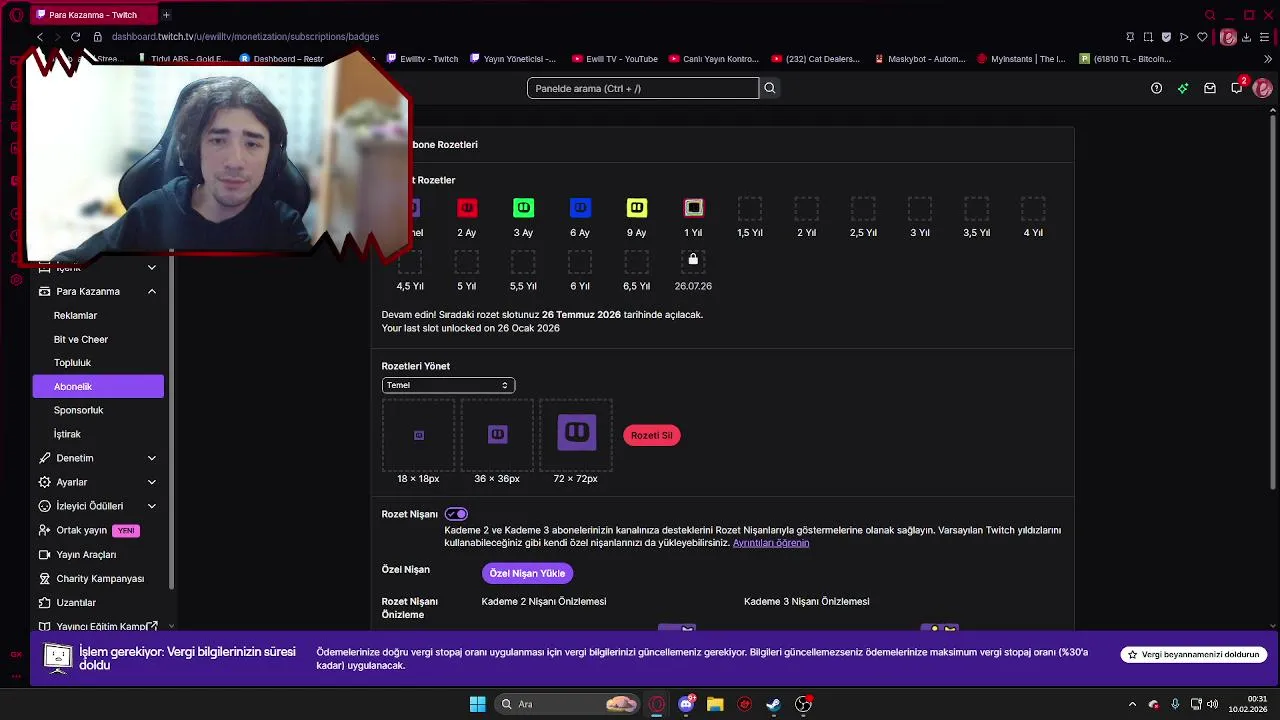Click the empty 2 Yıl badge slot
The width and height of the screenshot is (1280, 720).
pos(806,208)
